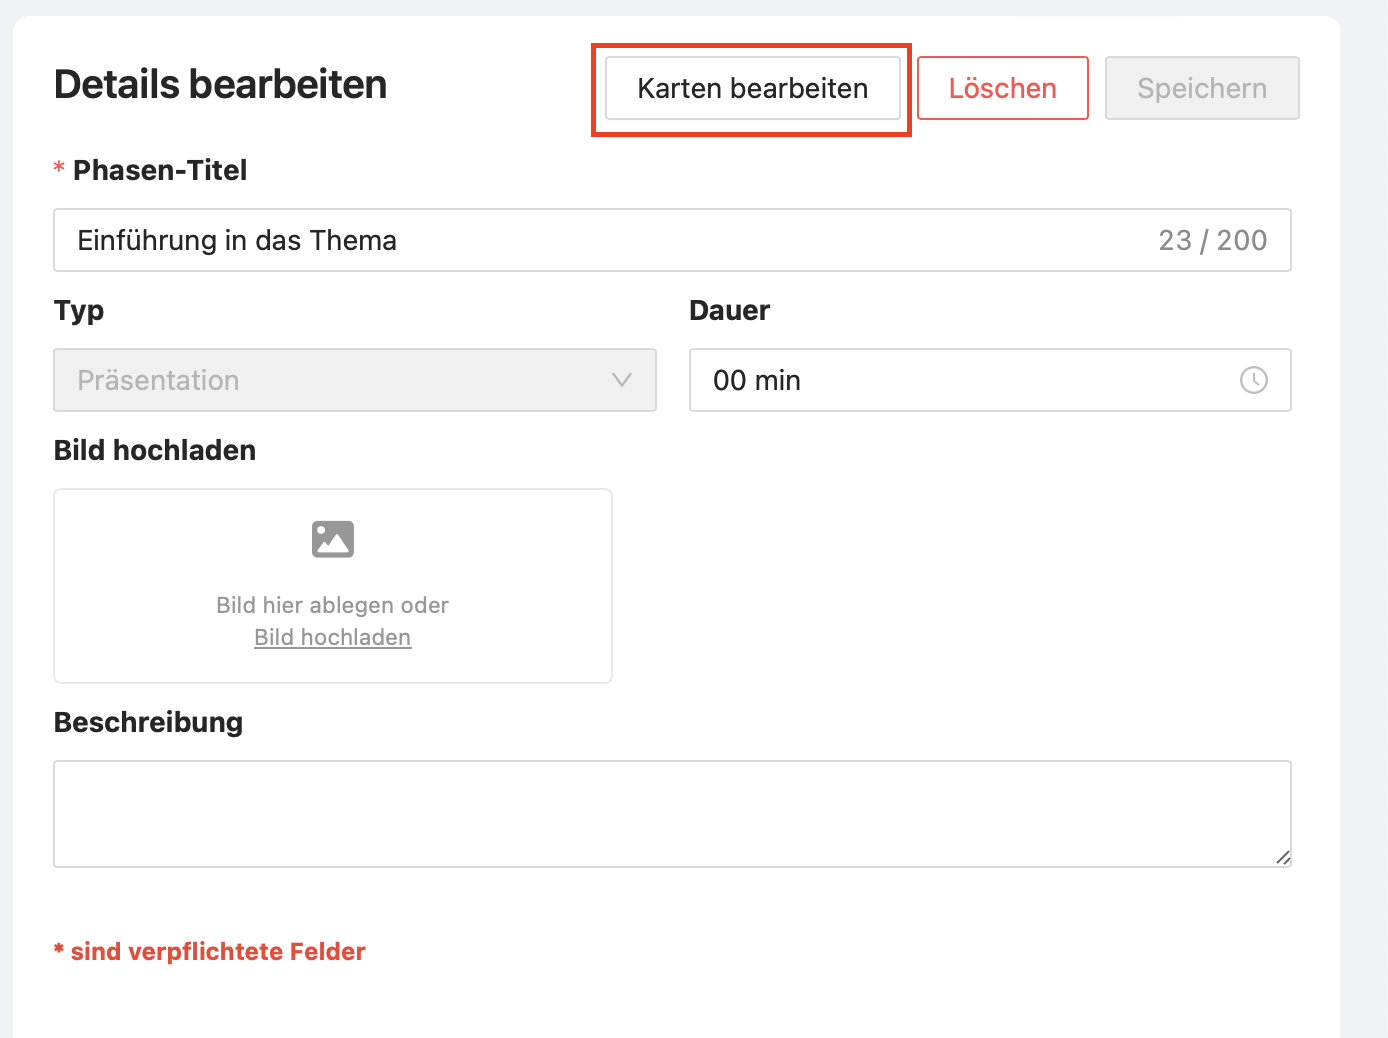Click the Speichern button

(x=1202, y=88)
